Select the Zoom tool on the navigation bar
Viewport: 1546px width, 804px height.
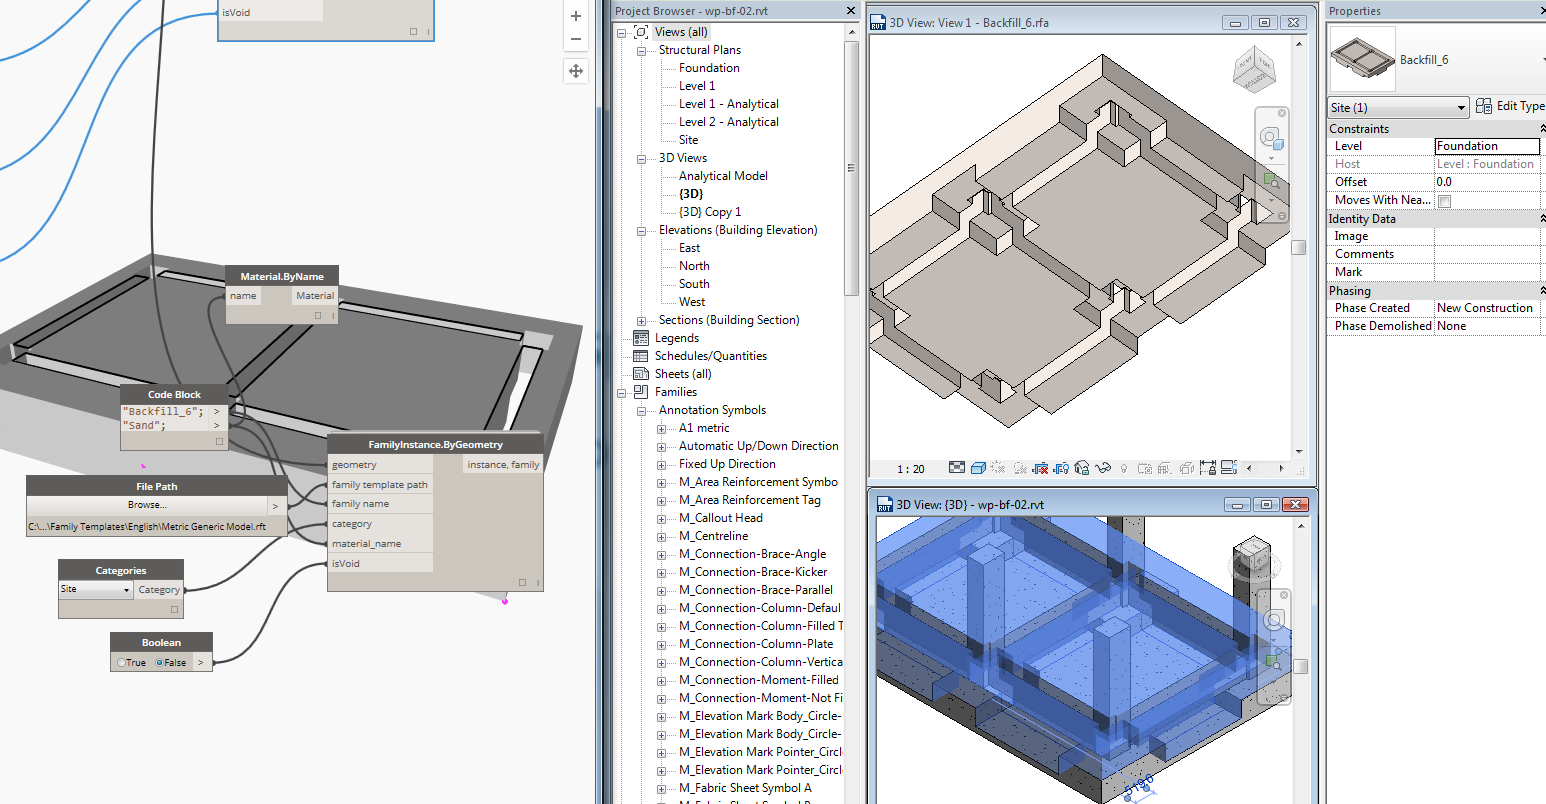coord(1271,179)
